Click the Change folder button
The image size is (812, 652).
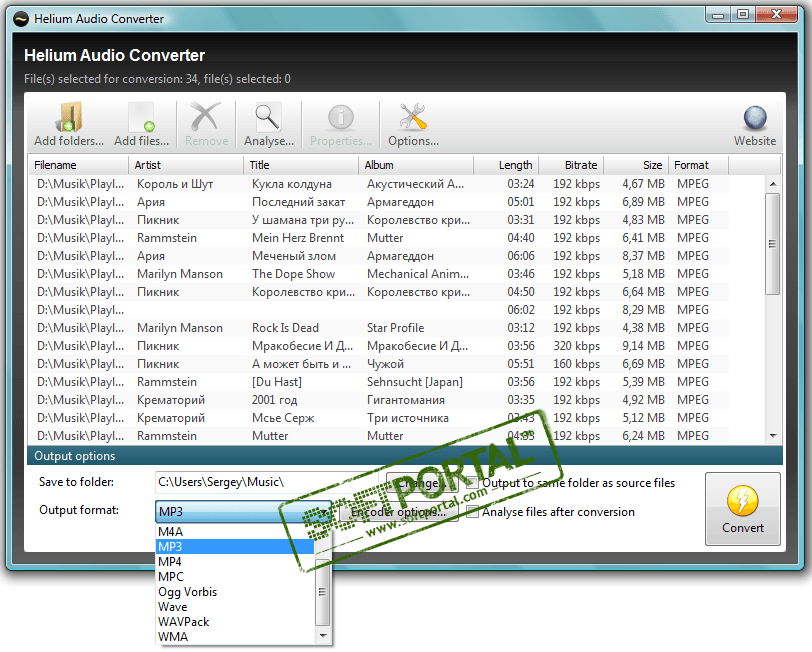coord(422,483)
